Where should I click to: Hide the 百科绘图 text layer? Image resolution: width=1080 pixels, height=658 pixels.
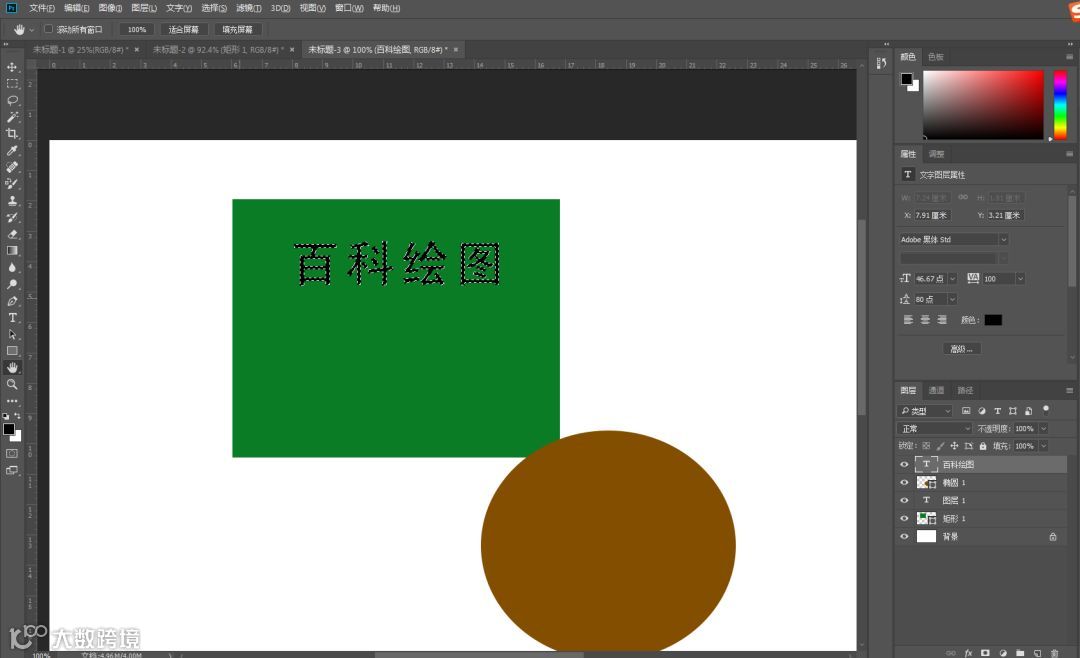904,464
